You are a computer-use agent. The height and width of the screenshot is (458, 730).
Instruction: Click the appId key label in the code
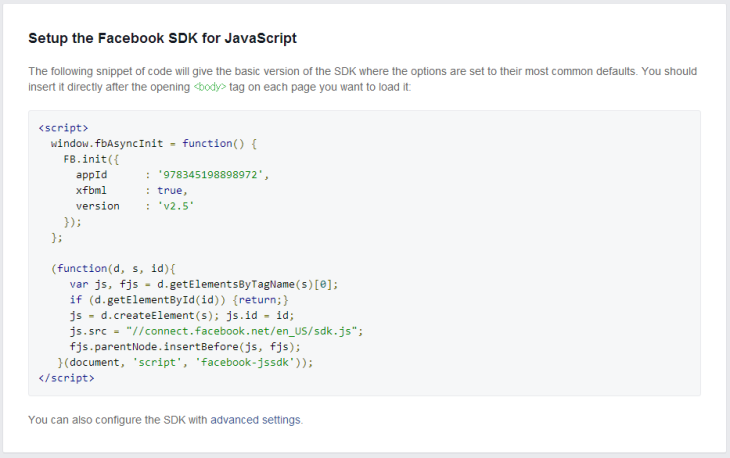pos(92,175)
